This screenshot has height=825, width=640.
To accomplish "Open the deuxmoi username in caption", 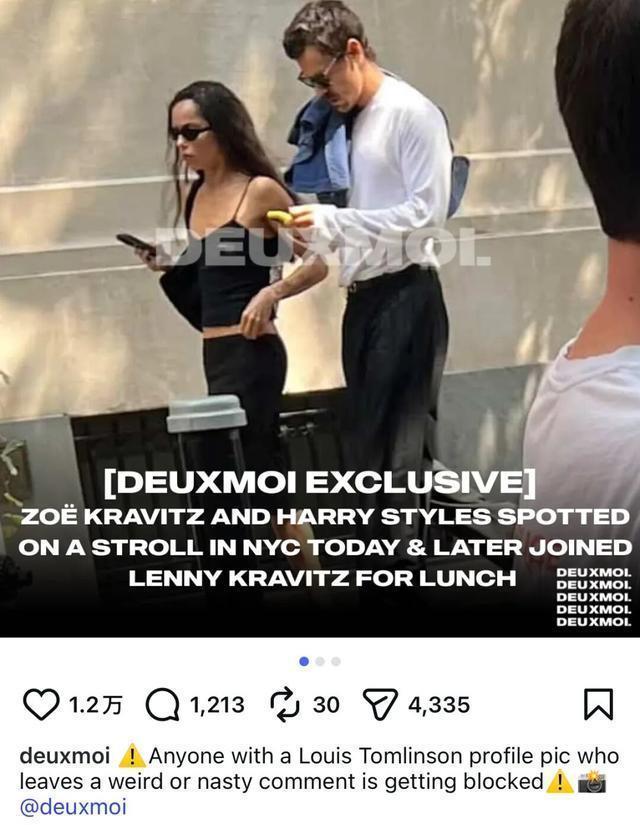I will 65,756.
